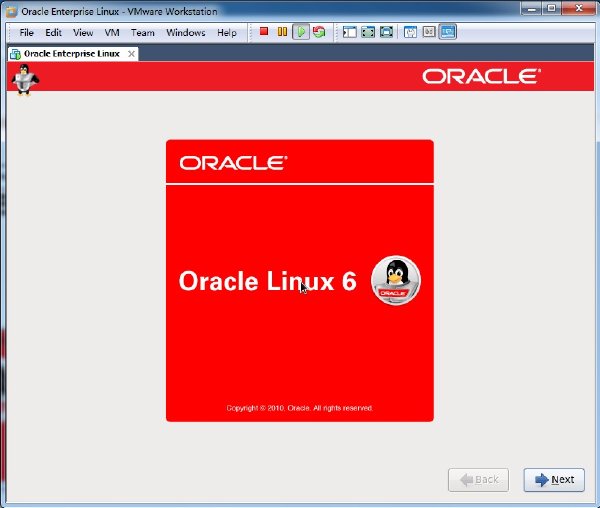Click the Reset VM icon
Image resolution: width=600 pixels, height=508 pixels.
point(319,32)
